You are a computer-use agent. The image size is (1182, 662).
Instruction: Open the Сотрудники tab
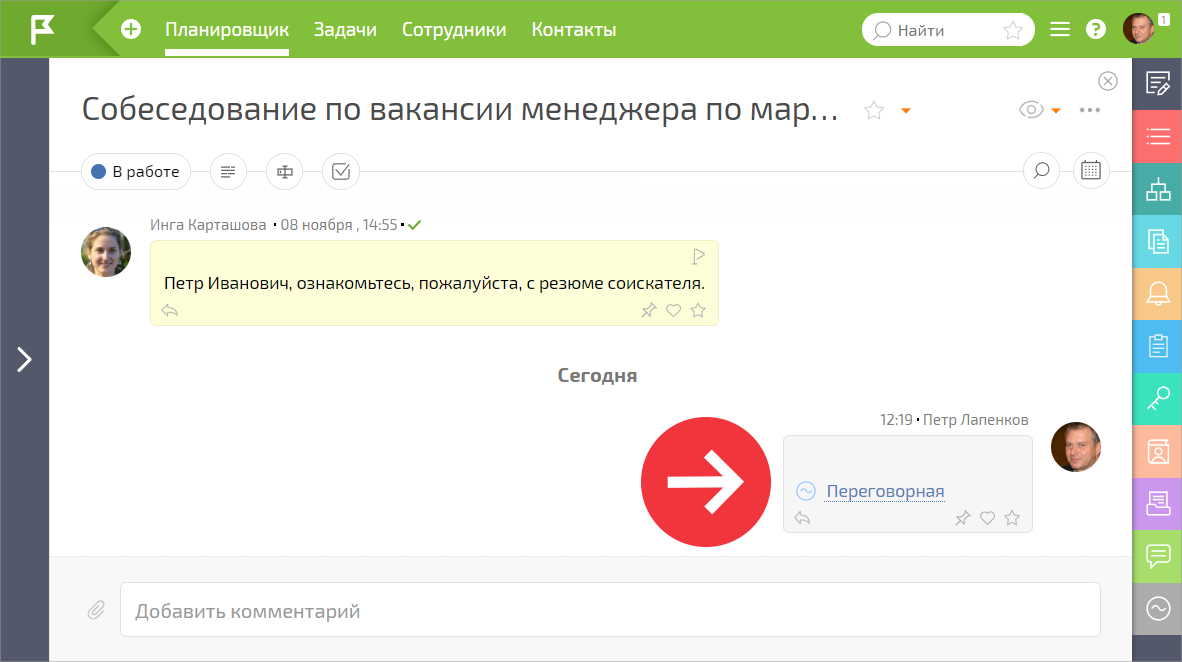pyautogui.click(x=454, y=29)
